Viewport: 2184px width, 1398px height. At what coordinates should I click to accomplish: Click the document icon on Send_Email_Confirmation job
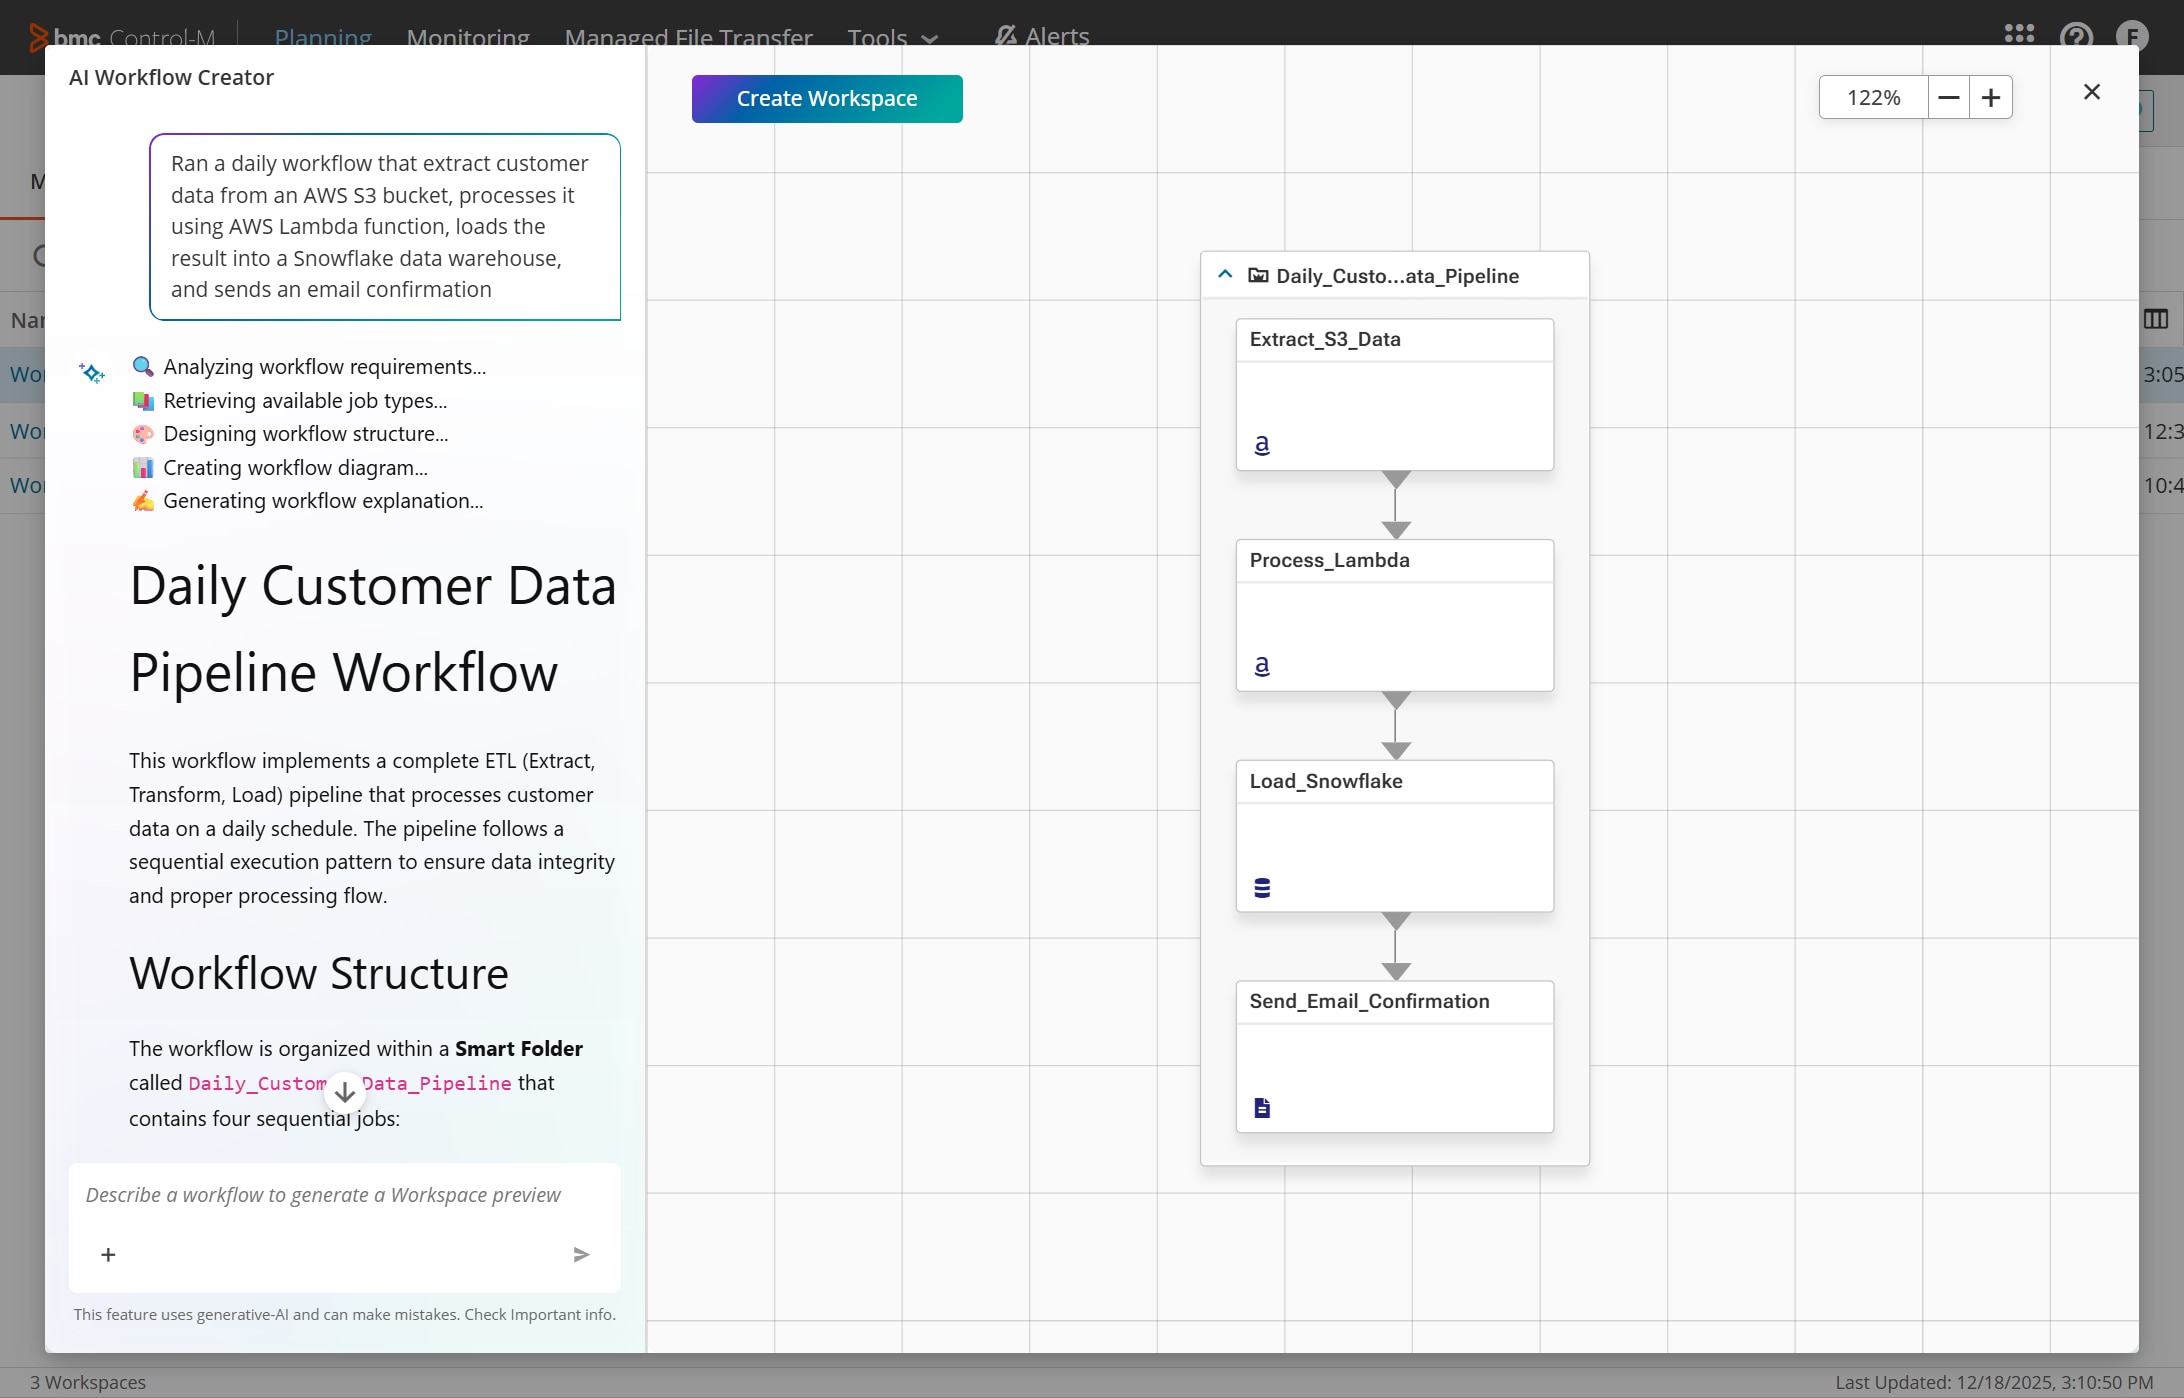click(x=1261, y=1107)
